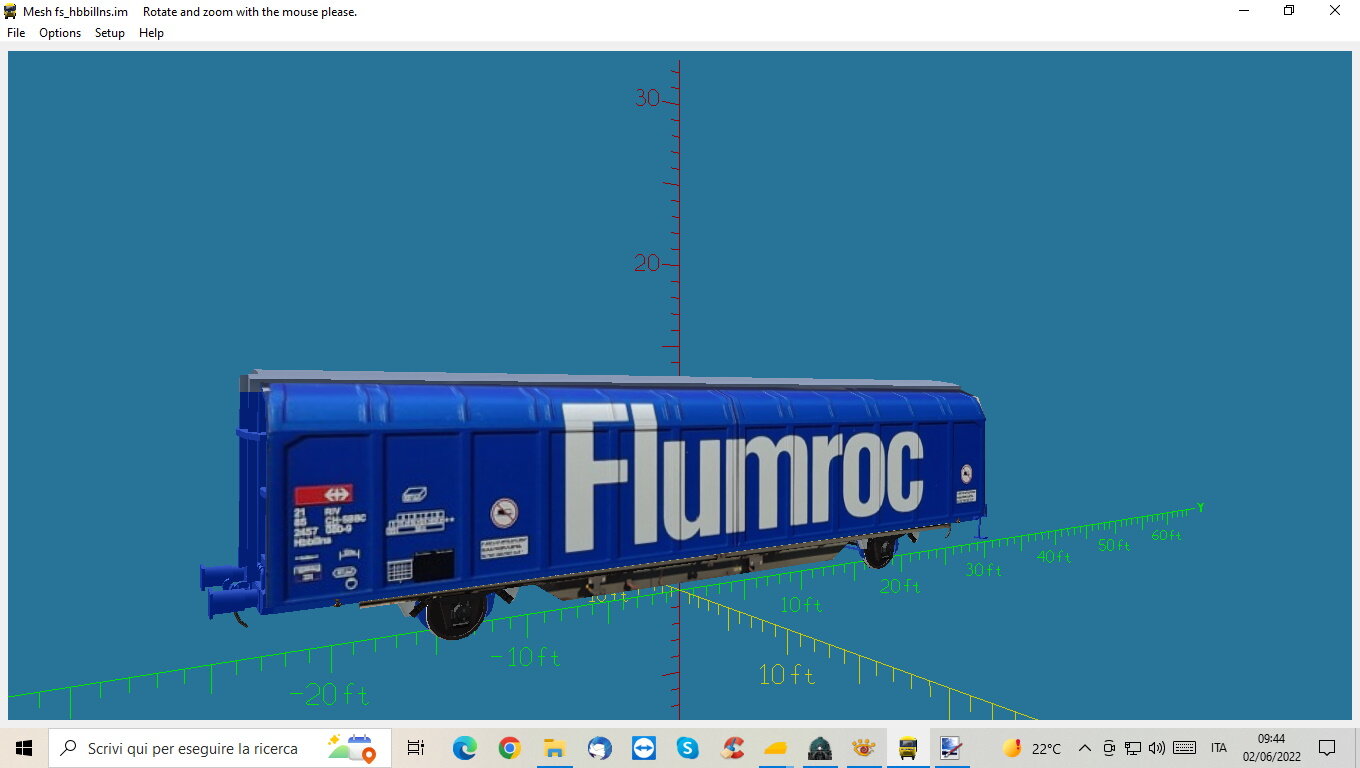This screenshot has width=1360, height=768.
Task: Click the Meet Now tray icon
Action: pyautogui.click(x=1109, y=748)
